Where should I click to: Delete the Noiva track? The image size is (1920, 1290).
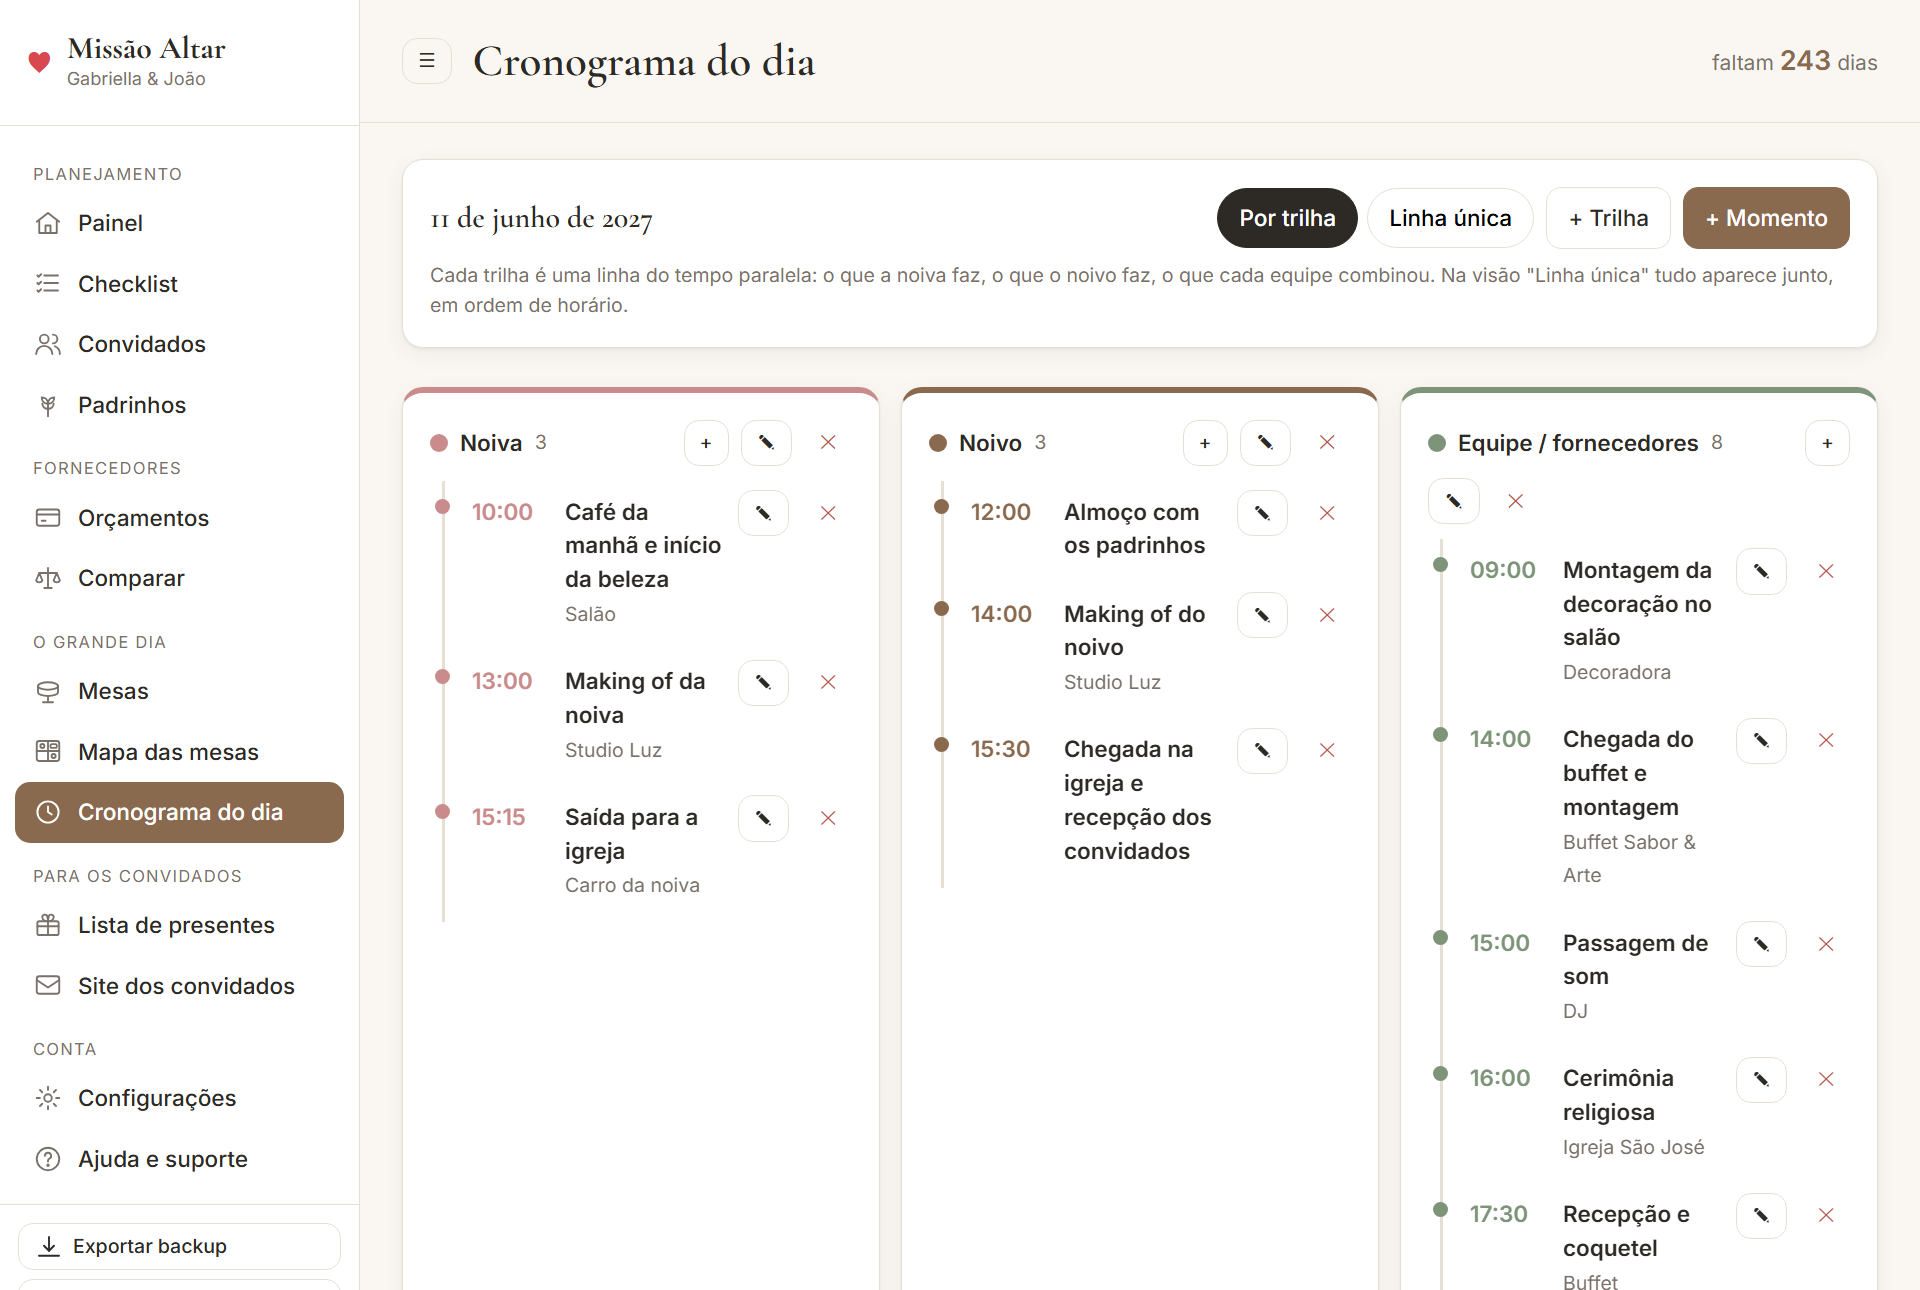(828, 443)
